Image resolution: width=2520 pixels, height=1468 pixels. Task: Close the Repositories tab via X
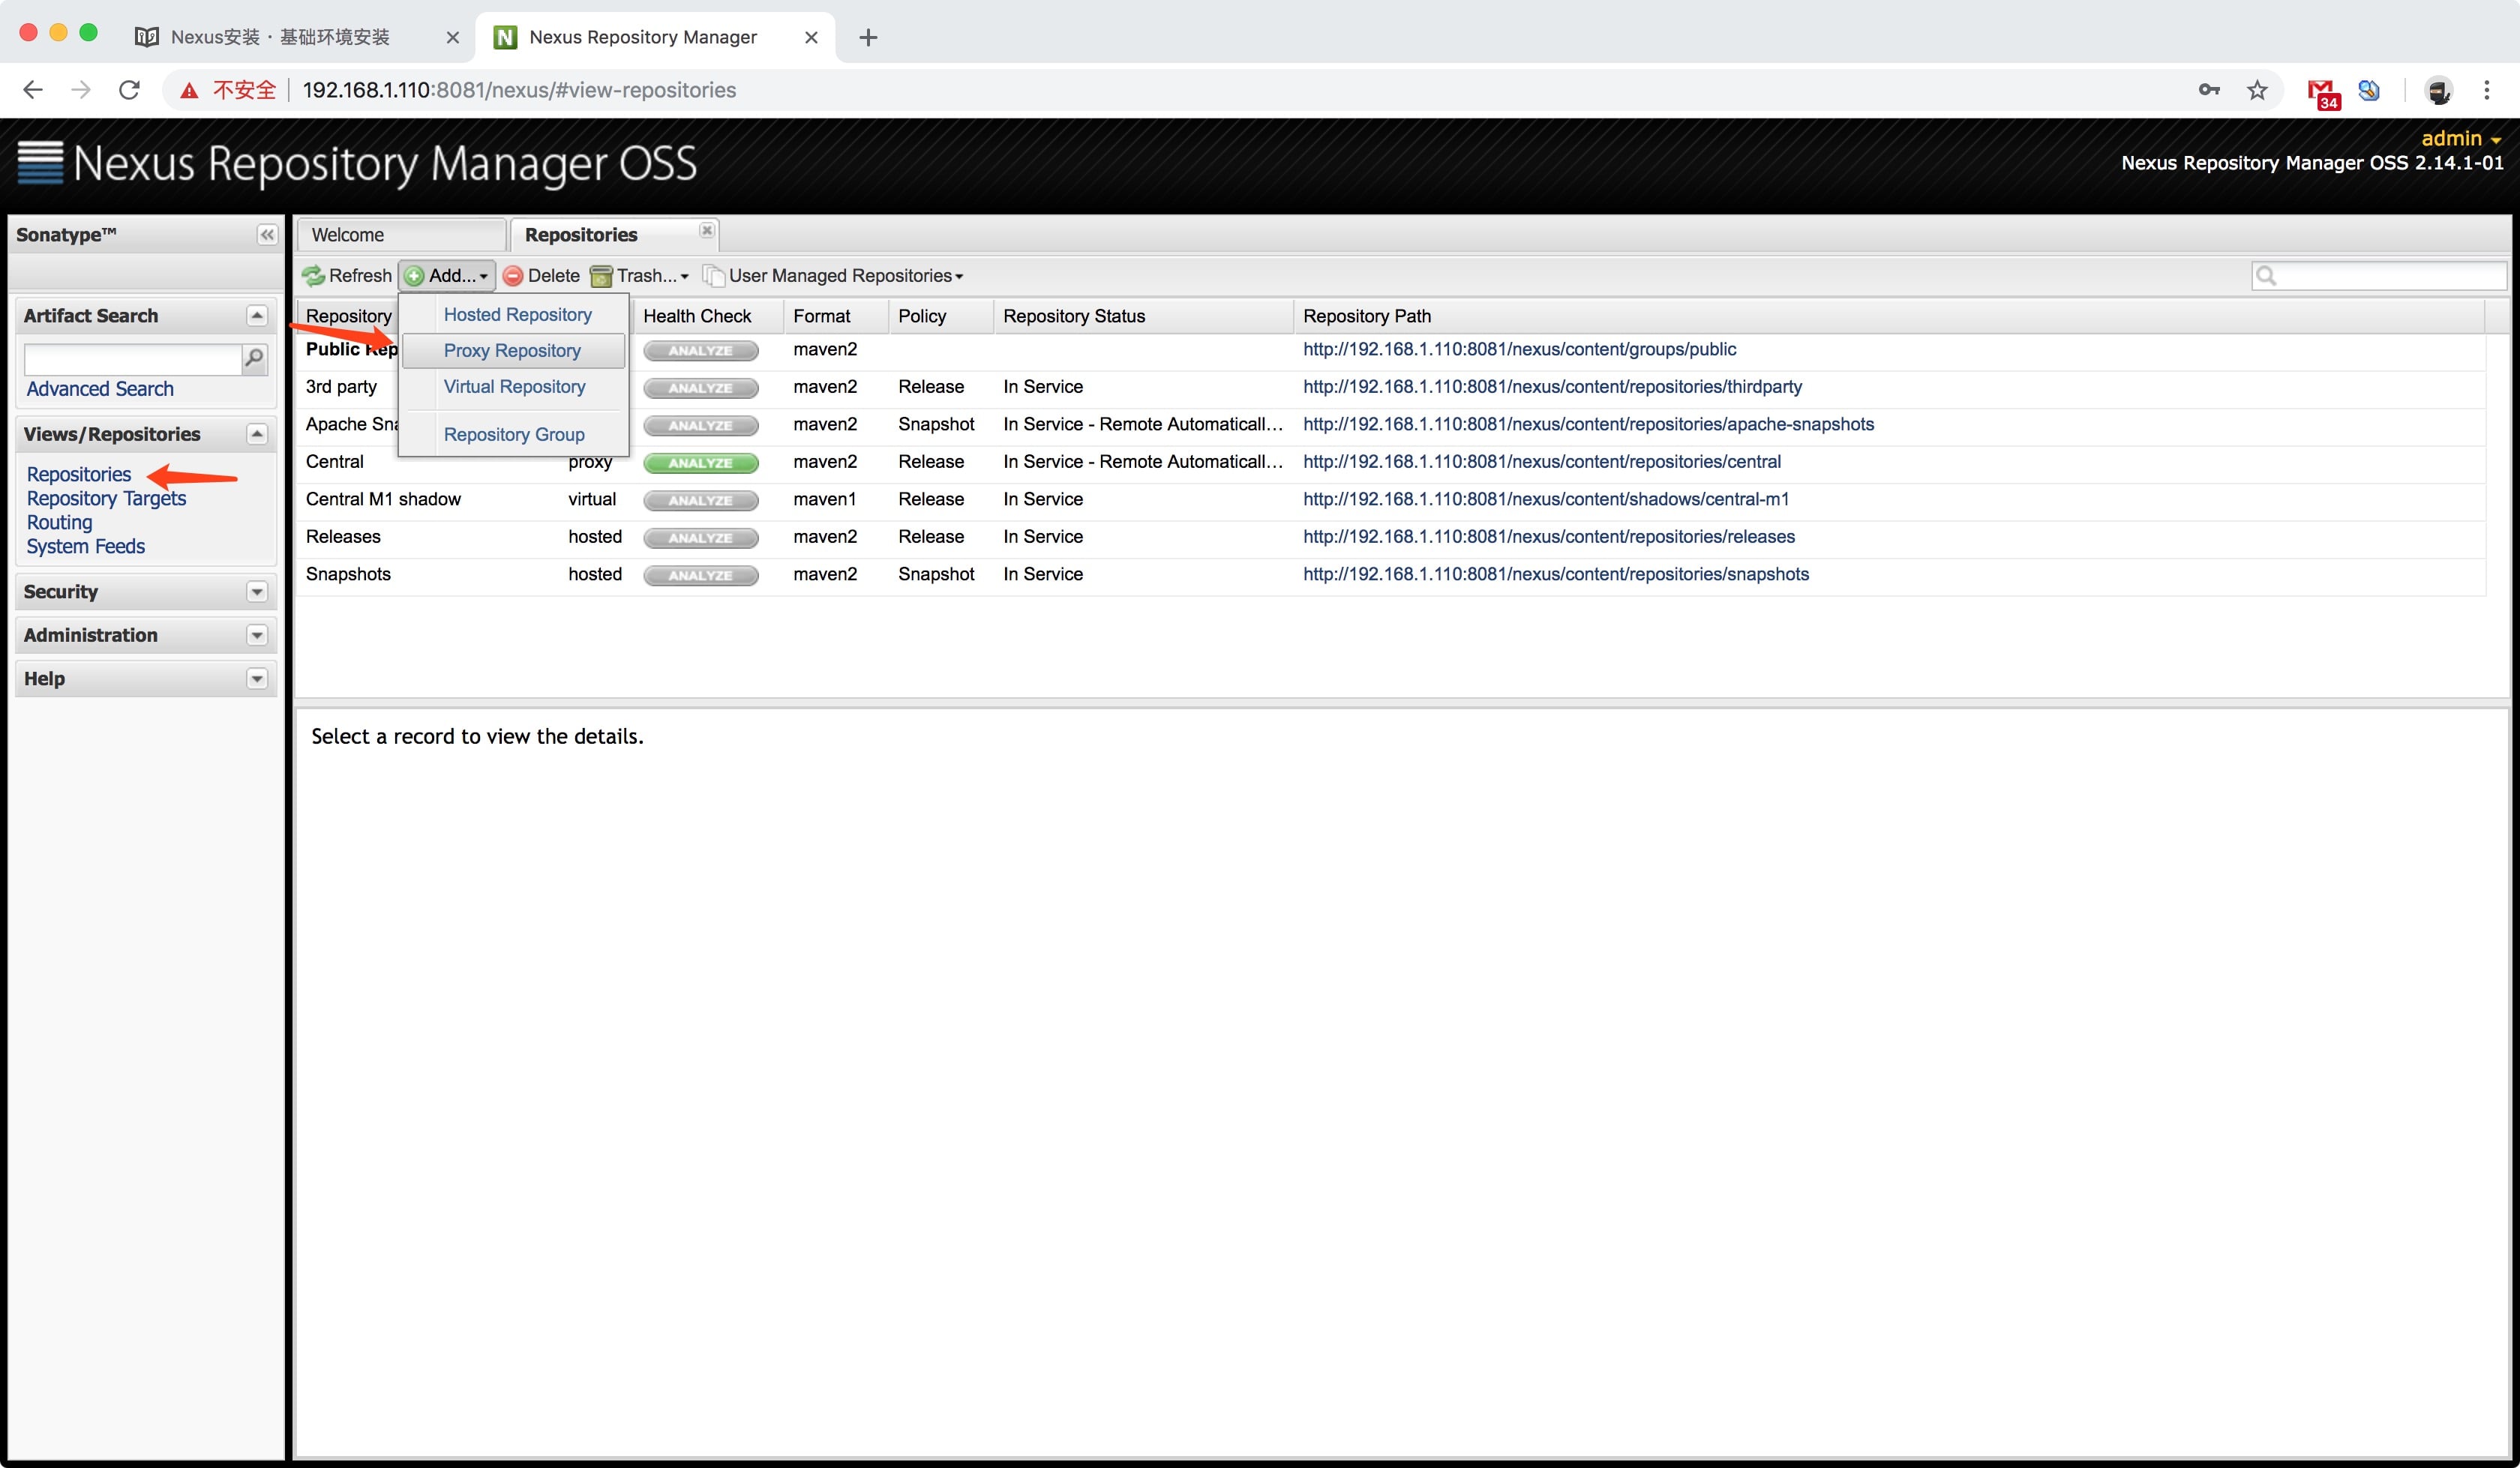coord(707,230)
